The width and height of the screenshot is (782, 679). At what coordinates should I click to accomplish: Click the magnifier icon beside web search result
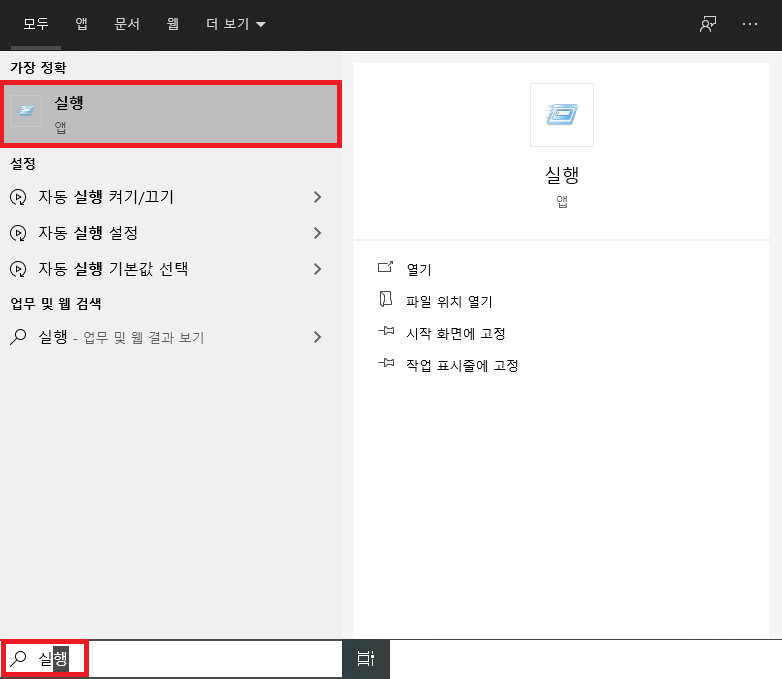[x=18, y=337]
